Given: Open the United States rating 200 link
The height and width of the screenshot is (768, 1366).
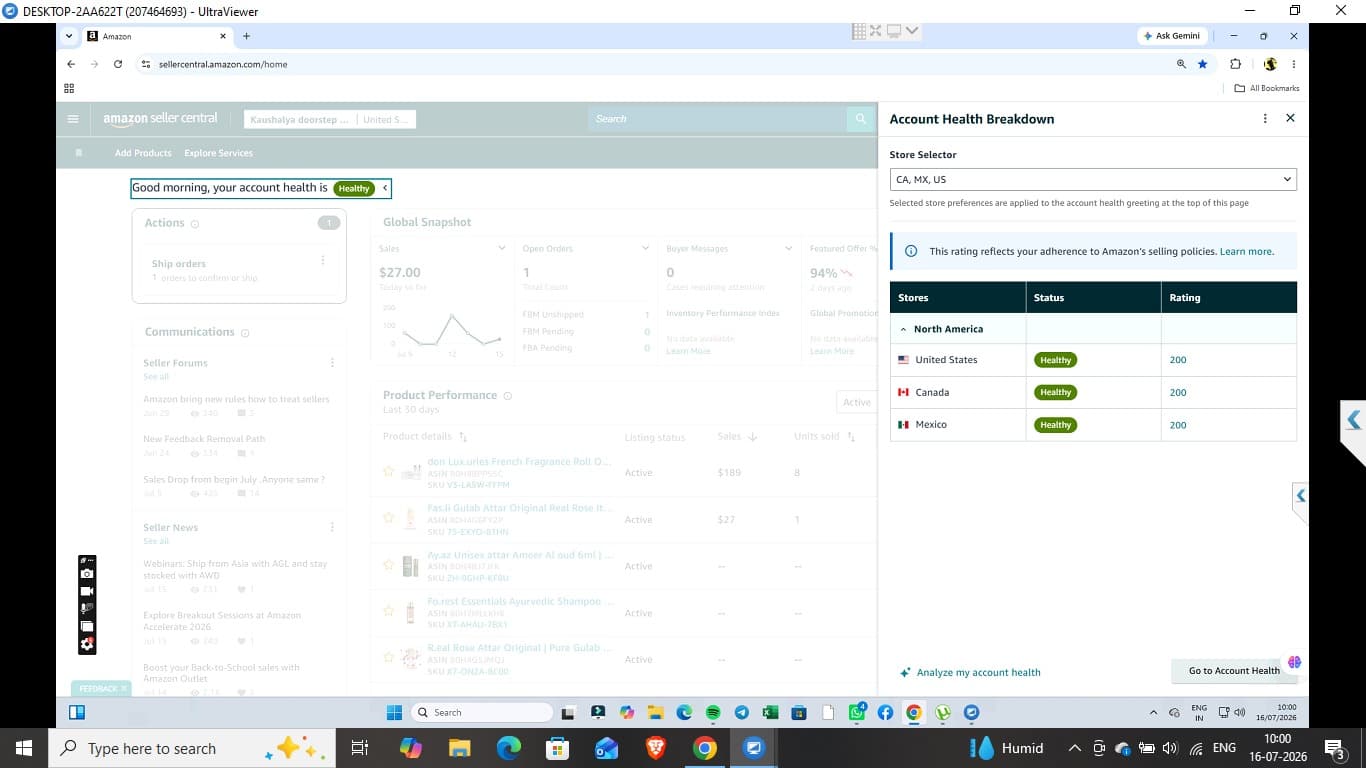Looking at the screenshot, I should point(1178,360).
